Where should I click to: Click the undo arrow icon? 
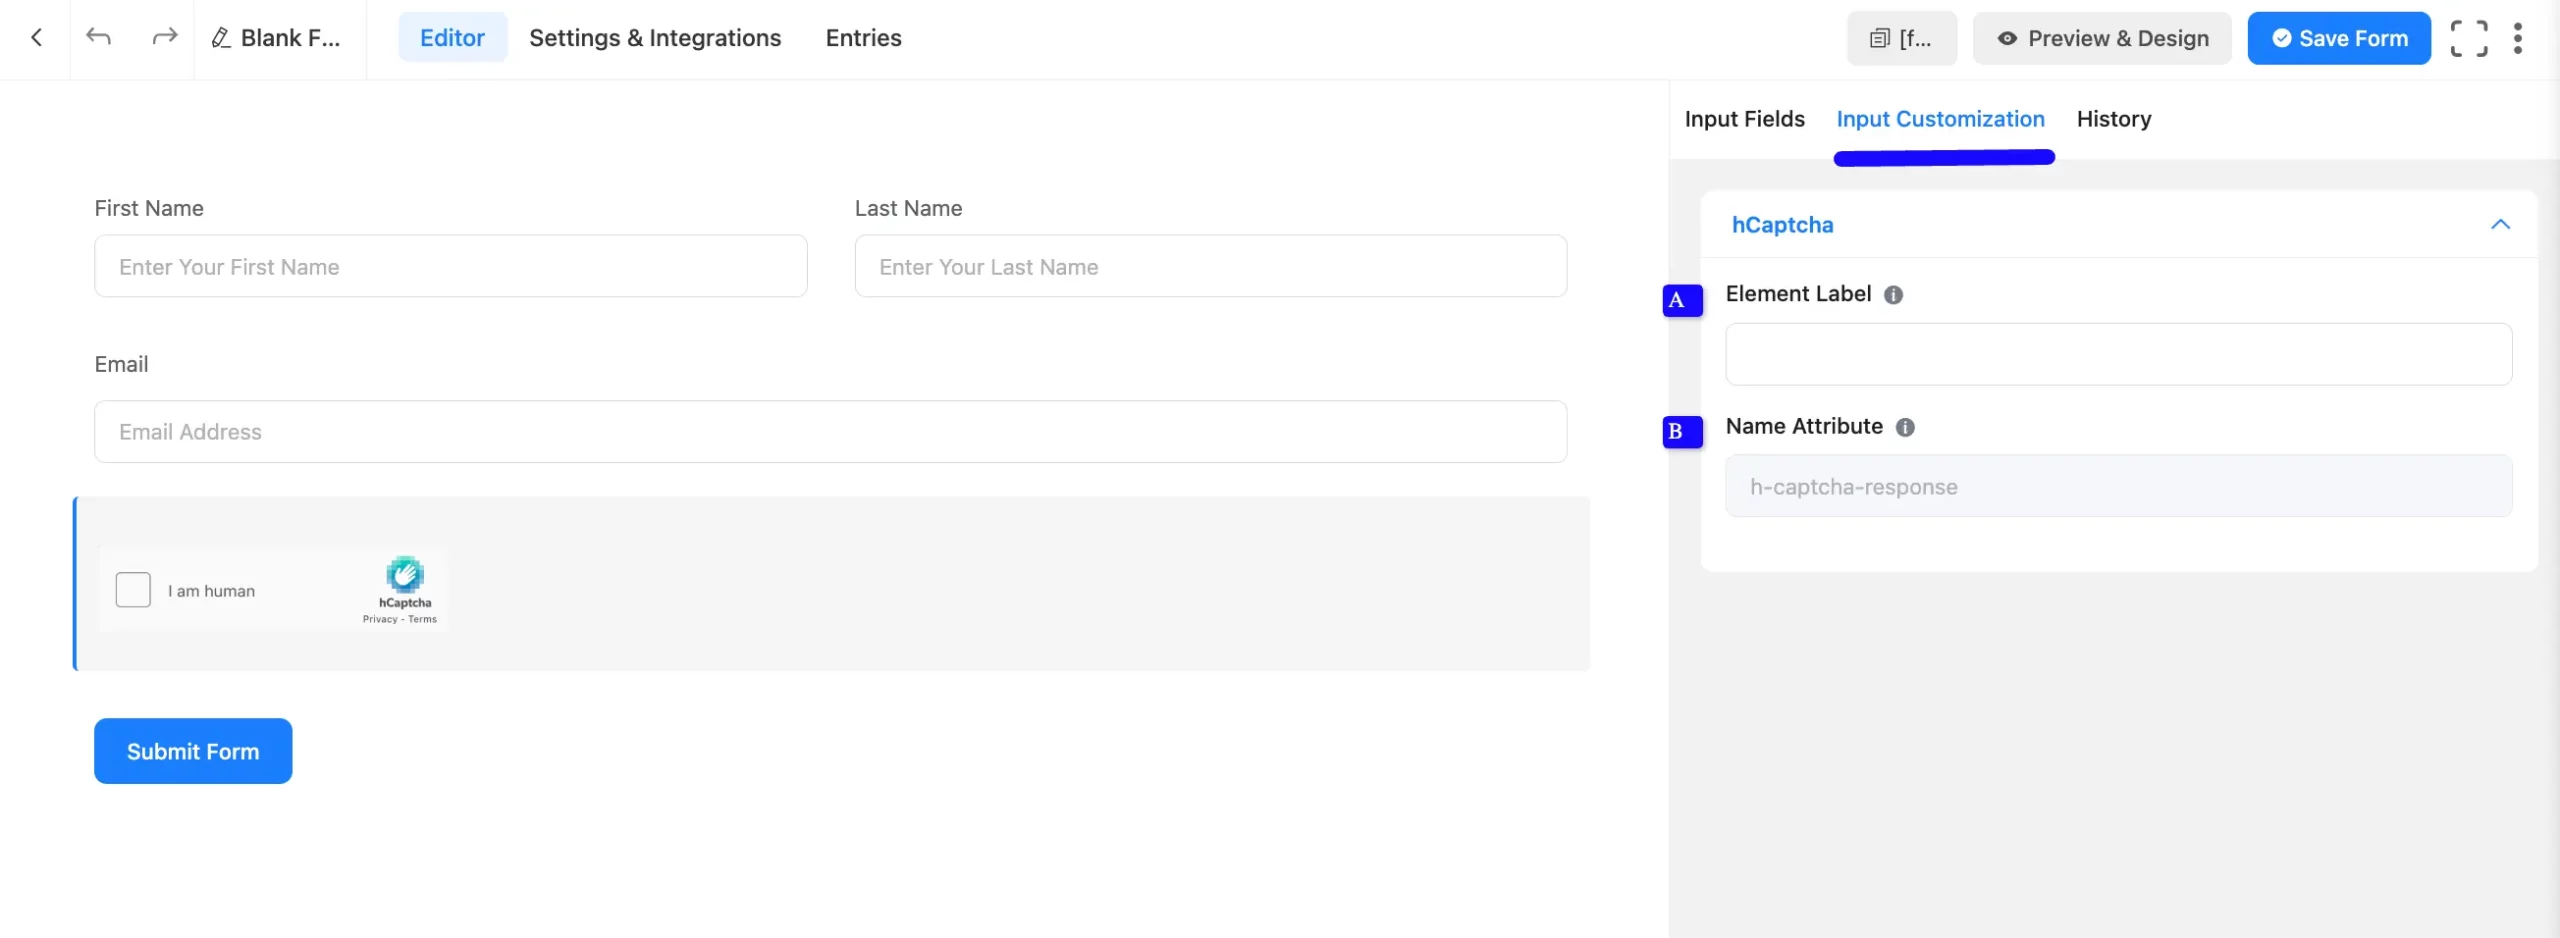[98, 38]
